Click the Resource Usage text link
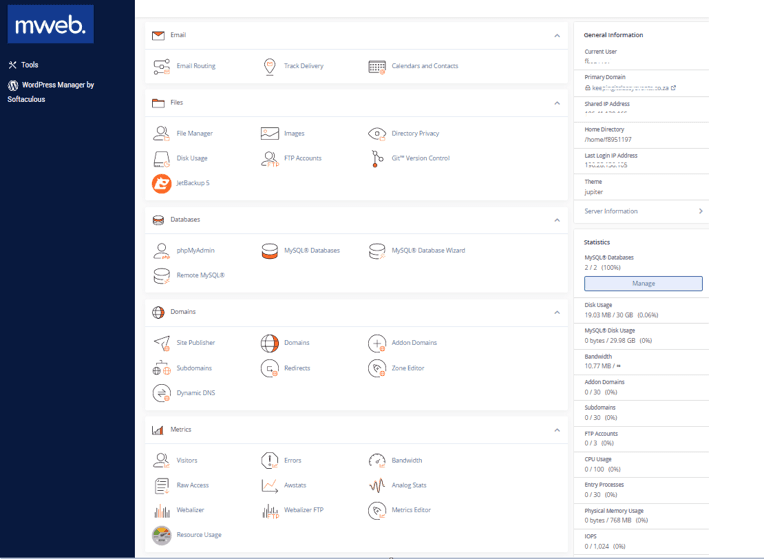Screen dimensions: 764x559 tap(199, 535)
